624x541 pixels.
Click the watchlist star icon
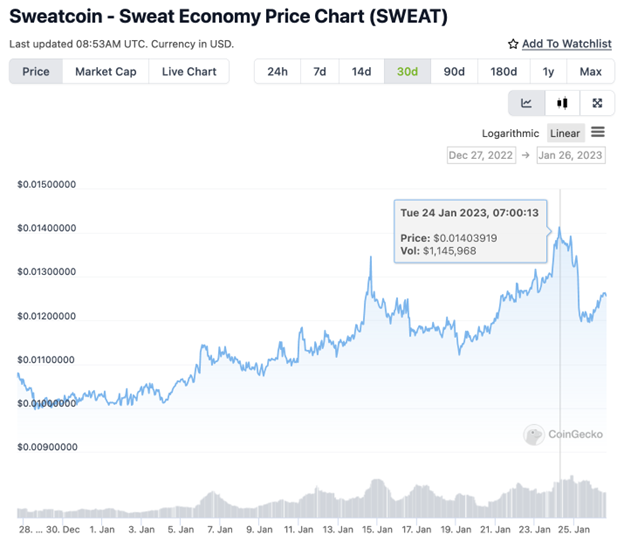click(x=513, y=45)
